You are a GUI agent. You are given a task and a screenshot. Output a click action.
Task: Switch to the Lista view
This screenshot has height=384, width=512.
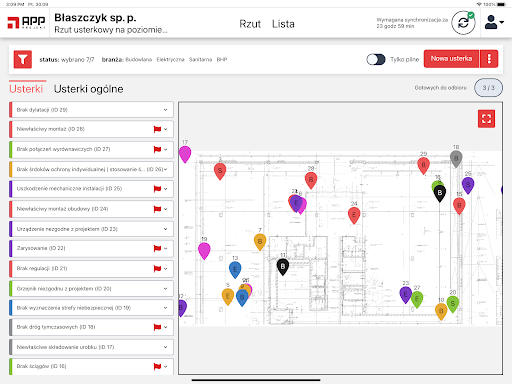pos(283,24)
